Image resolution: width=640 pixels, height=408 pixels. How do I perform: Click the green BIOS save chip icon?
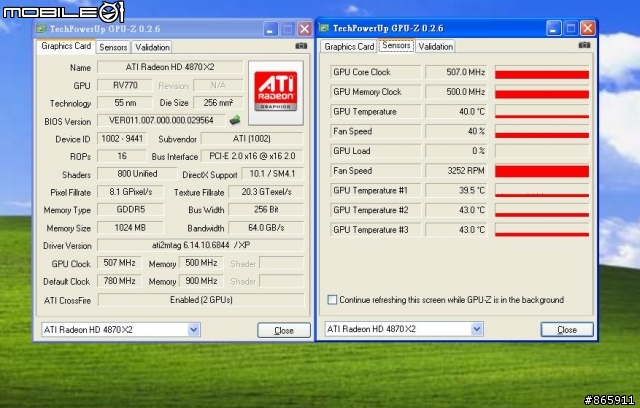tap(235, 120)
